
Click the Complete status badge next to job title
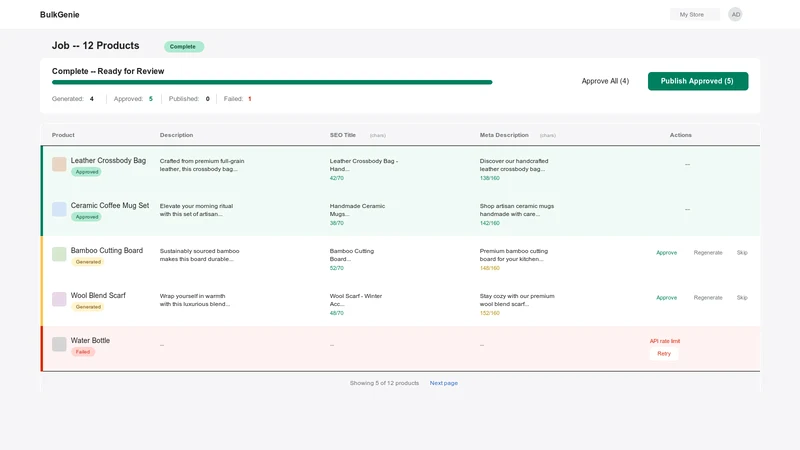coord(184,46)
